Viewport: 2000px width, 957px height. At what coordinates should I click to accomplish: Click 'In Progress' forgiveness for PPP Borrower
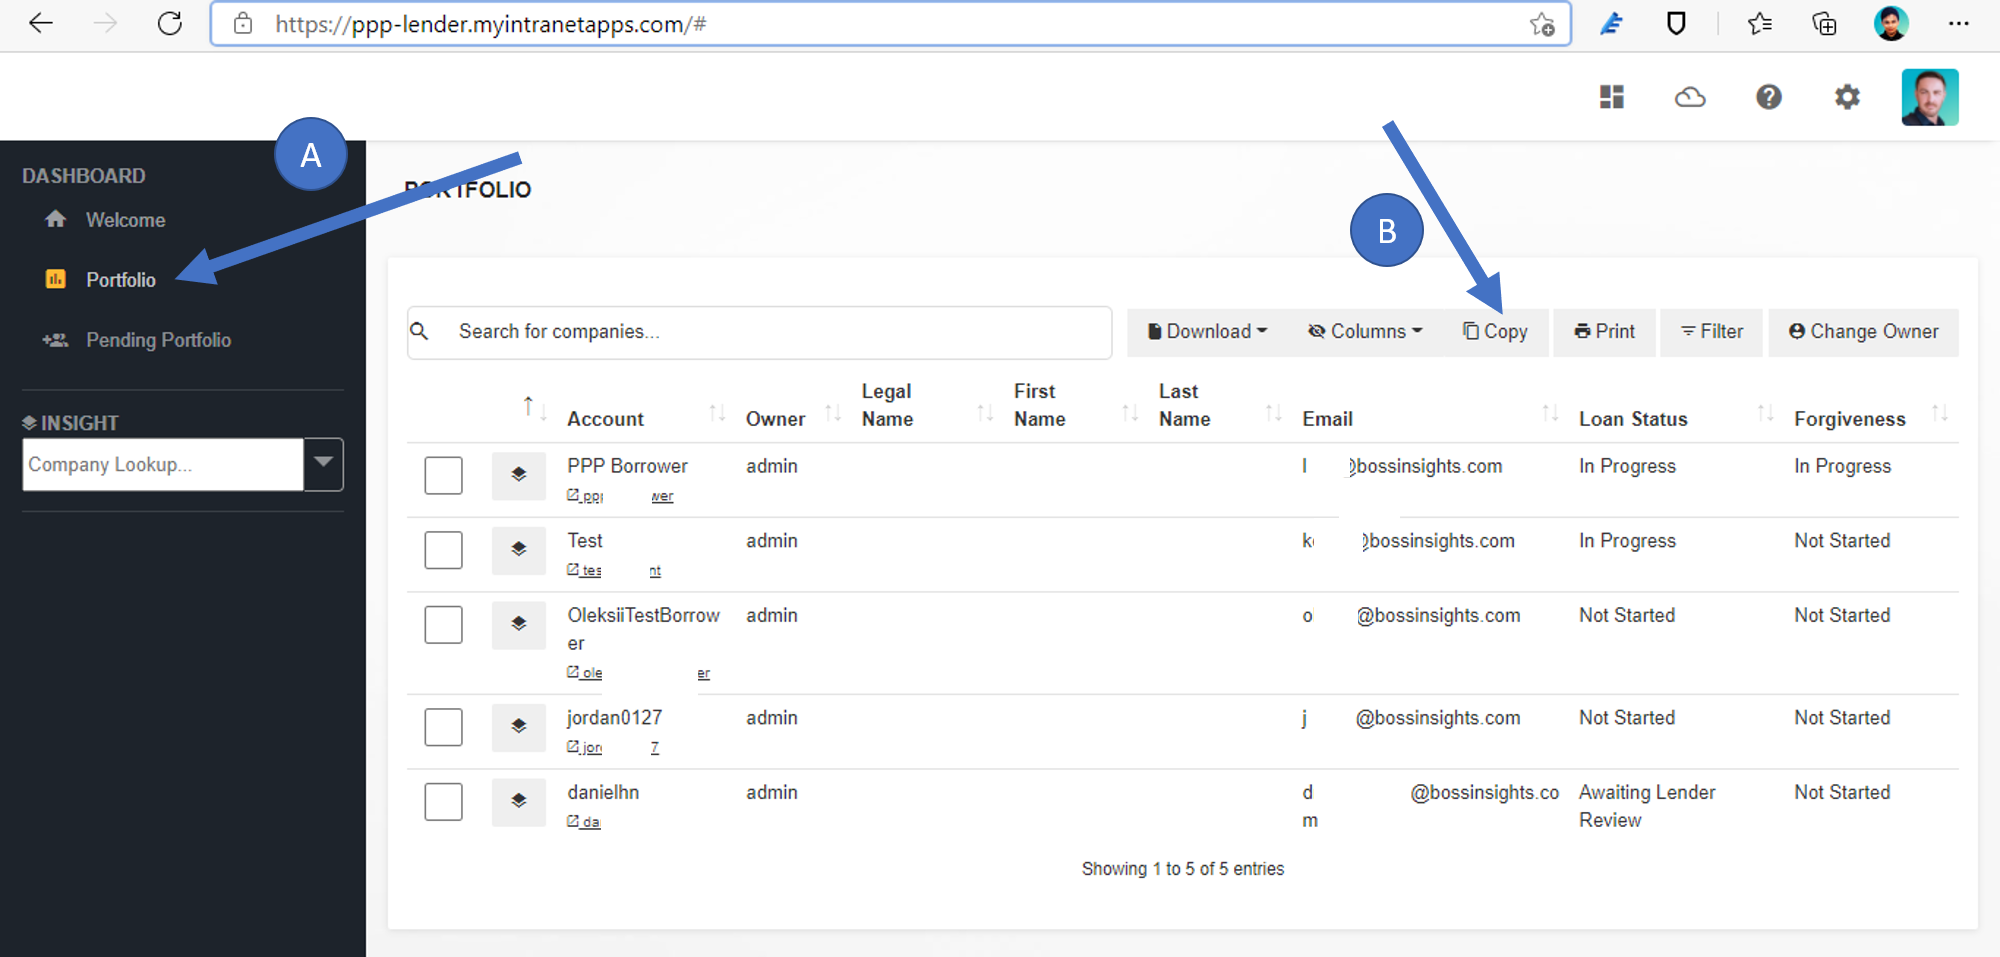point(1842,466)
